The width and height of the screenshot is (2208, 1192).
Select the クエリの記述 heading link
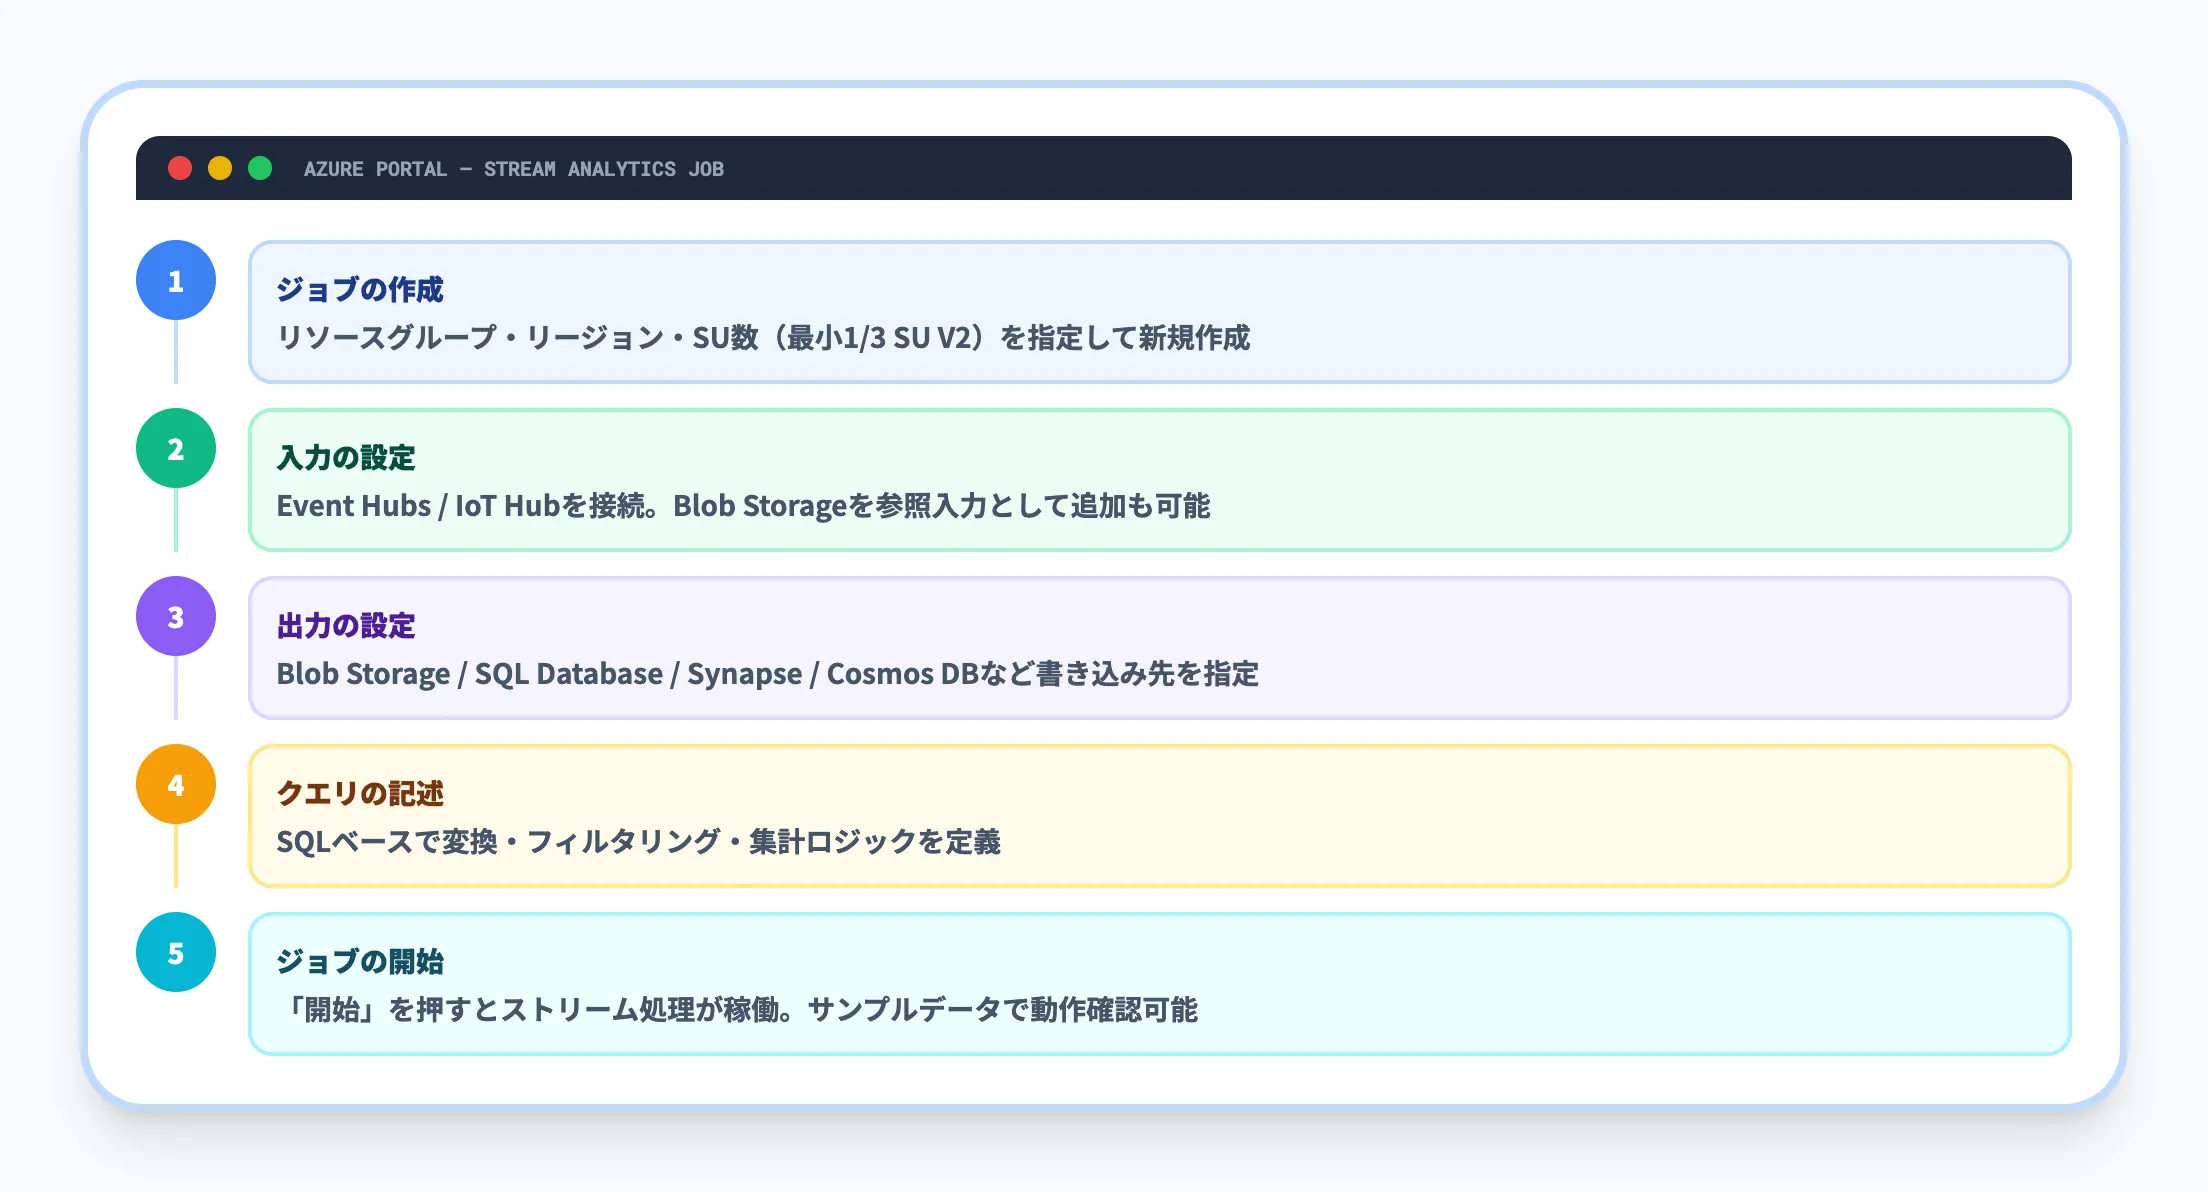pos(362,794)
